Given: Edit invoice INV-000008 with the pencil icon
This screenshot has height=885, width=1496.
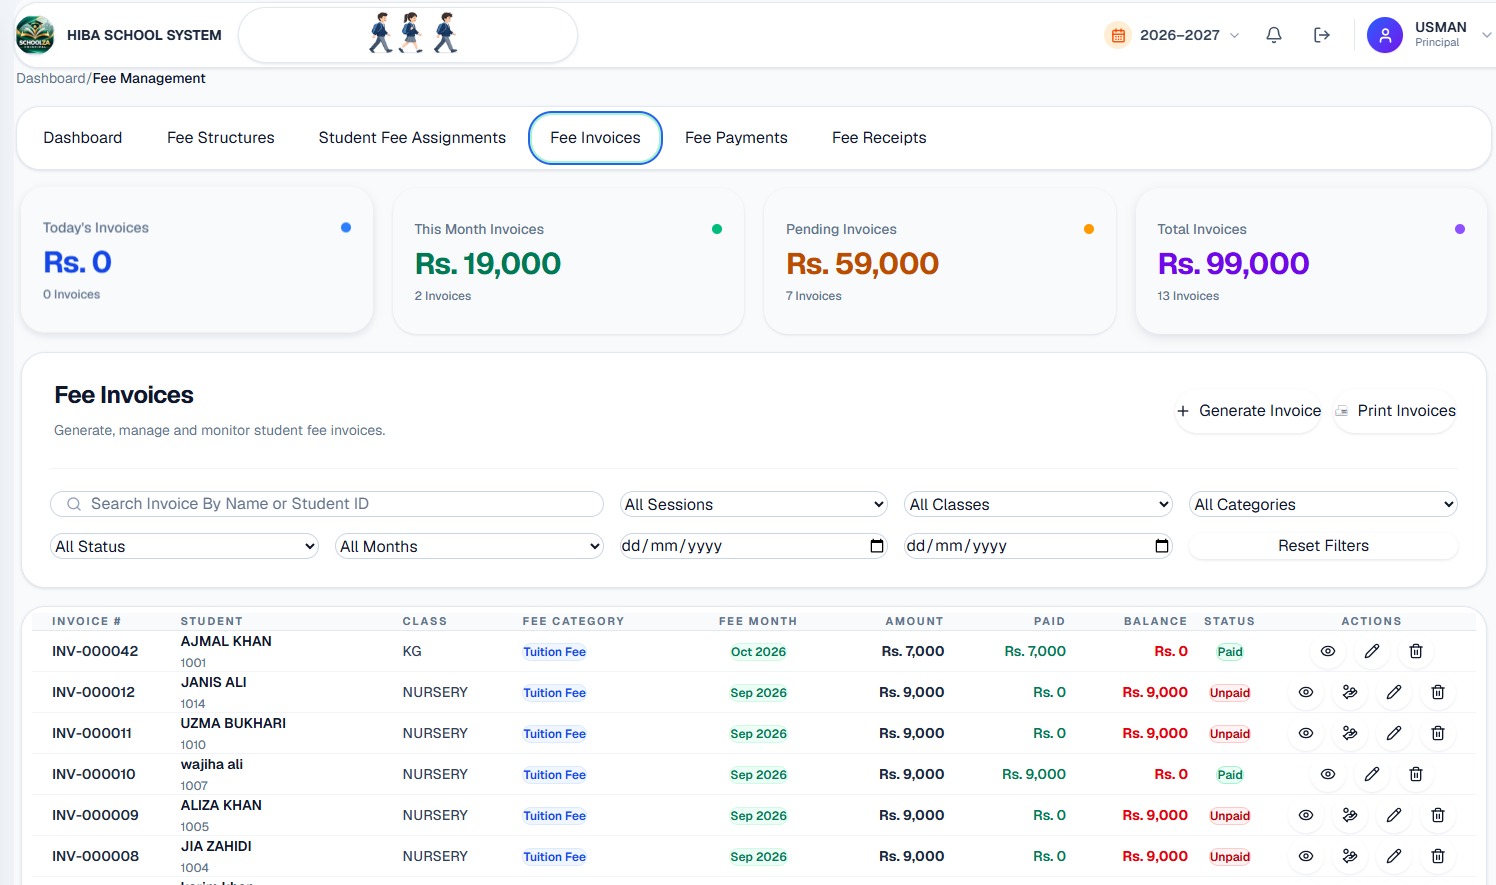Looking at the screenshot, I should 1394,856.
